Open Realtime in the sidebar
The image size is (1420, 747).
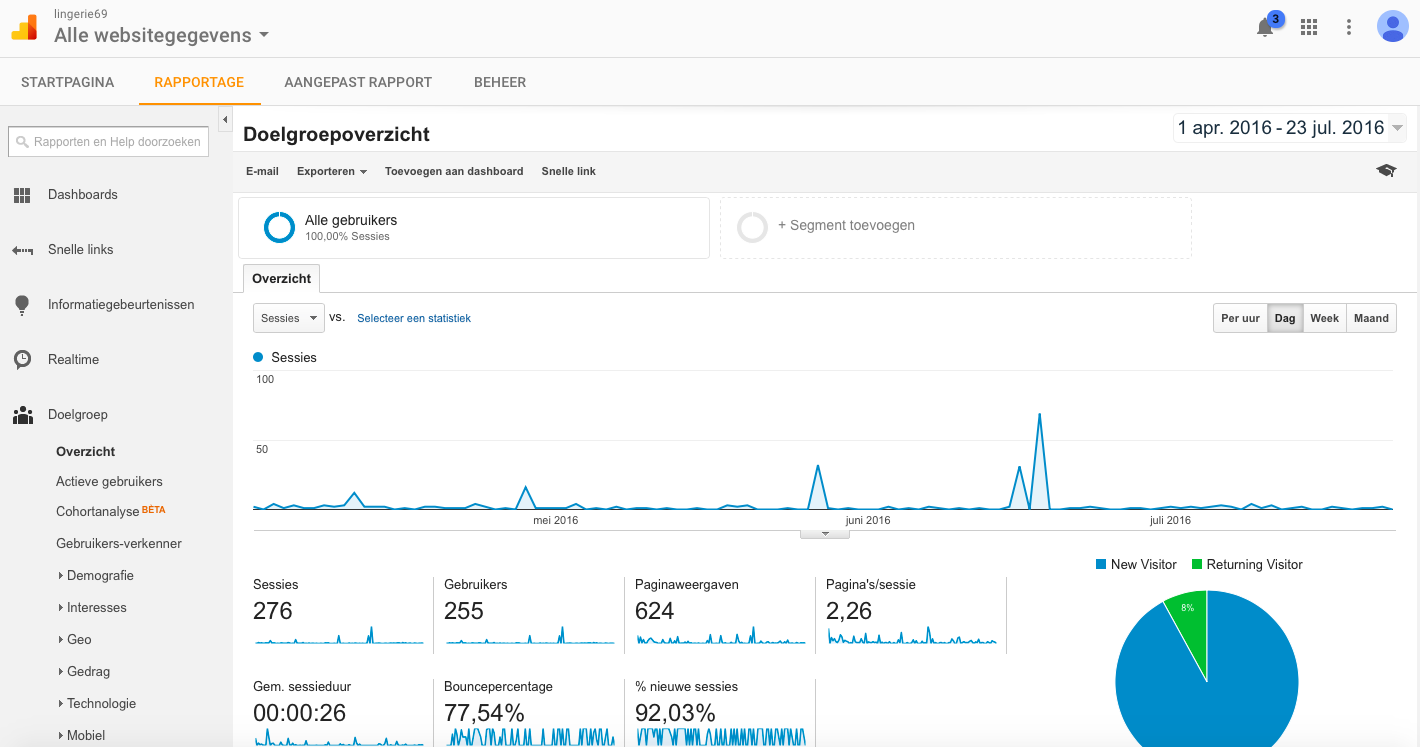pos(73,360)
